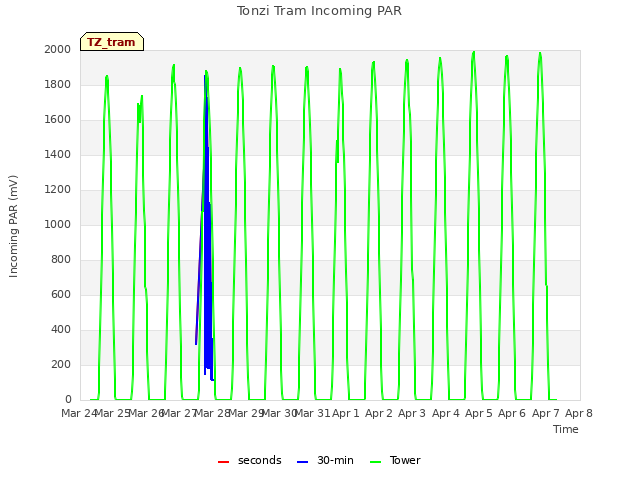Click the chart title Tonzi Tram Incoming PAR
640x480 pixels.
(x=319, y=11)
